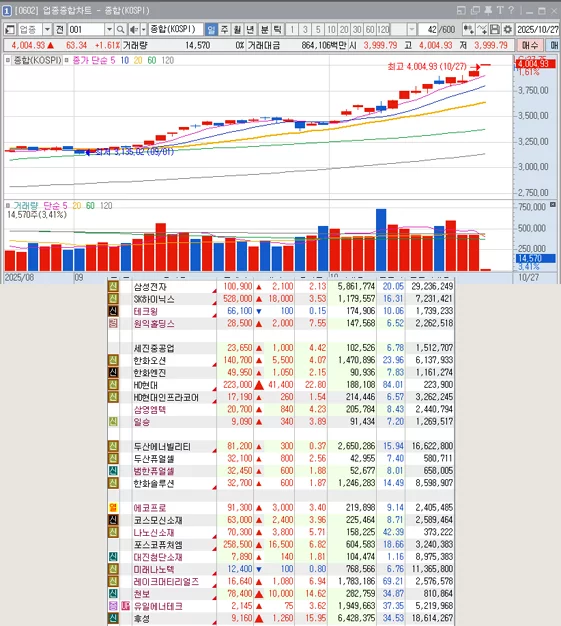Select the 세진중공업 stock name
Screen dimensions: 561x626
point(154,348)
